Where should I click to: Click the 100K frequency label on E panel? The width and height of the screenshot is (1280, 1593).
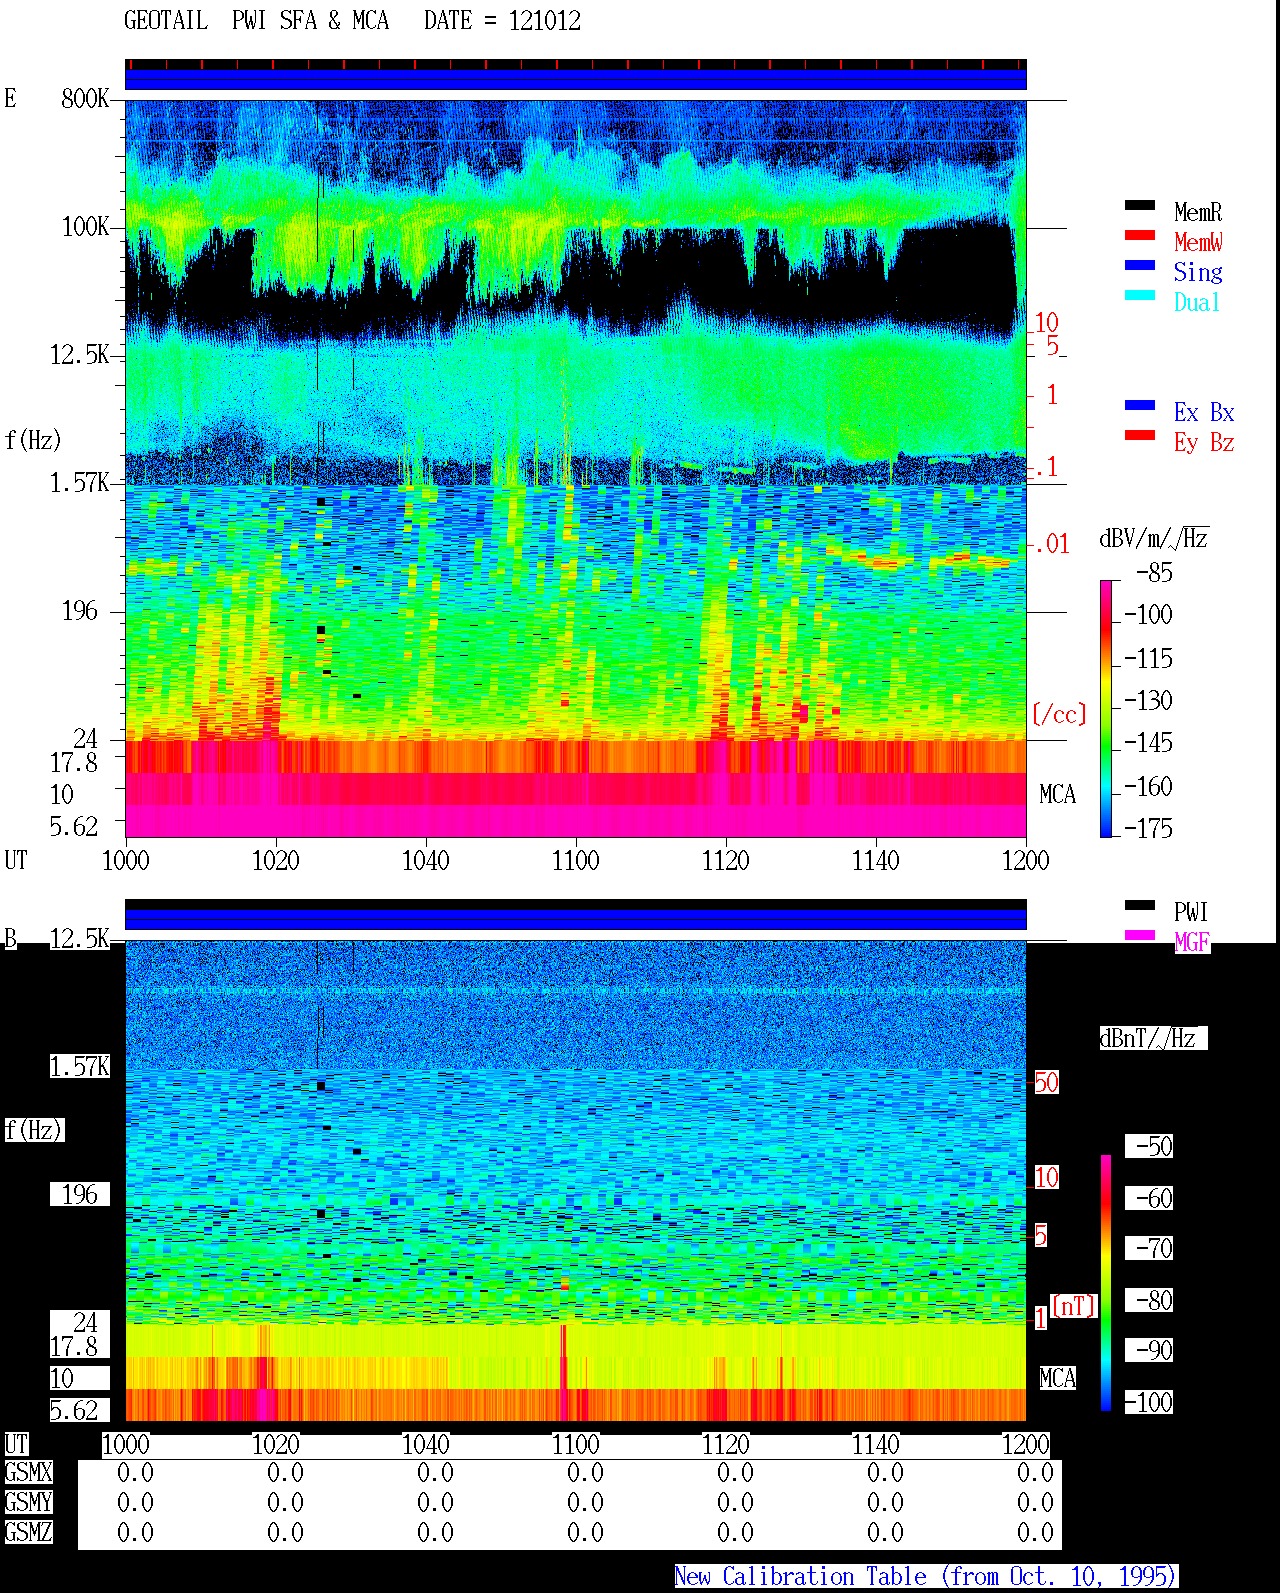click(85, 227)
